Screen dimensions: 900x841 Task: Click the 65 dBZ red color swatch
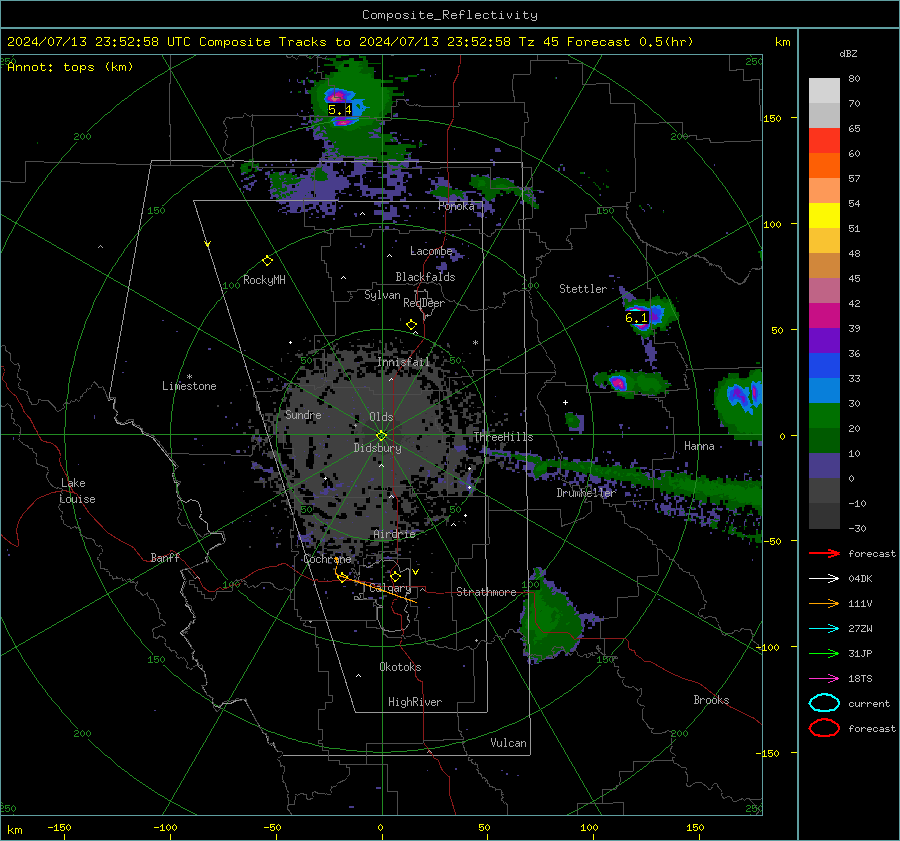[824, 140]
